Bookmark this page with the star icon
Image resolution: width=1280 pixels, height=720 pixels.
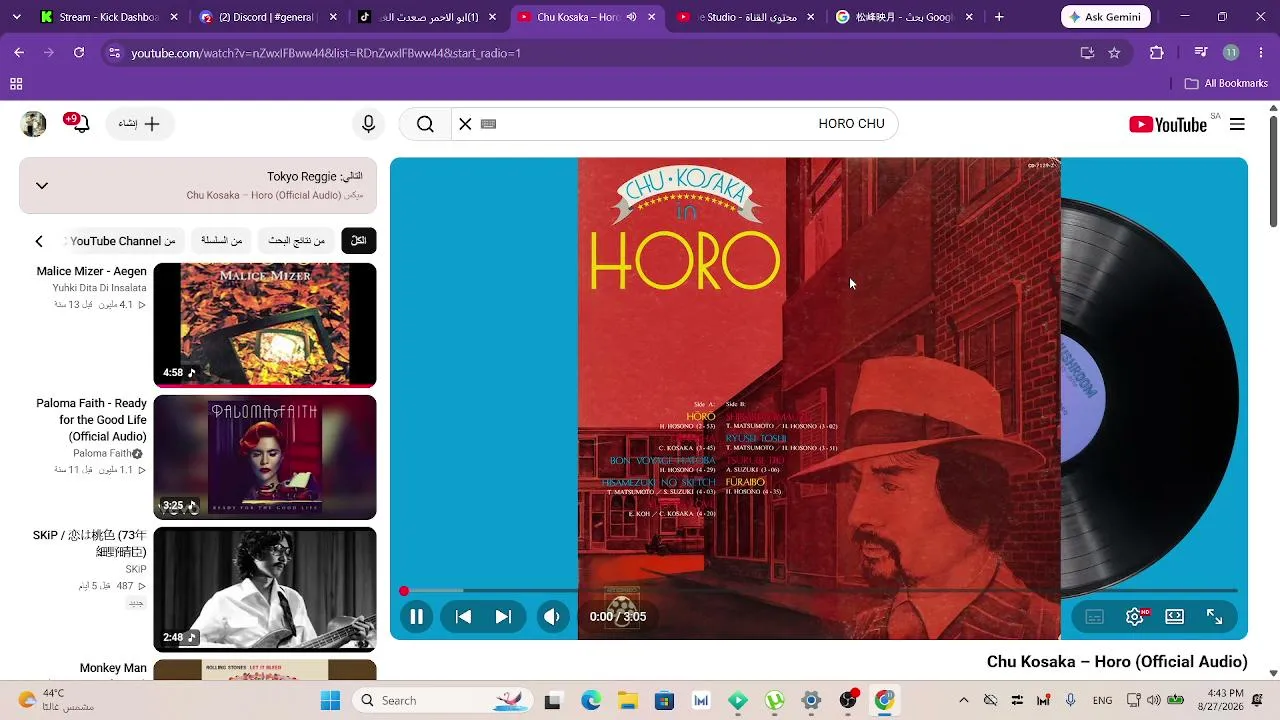[x=1114, y=53]
